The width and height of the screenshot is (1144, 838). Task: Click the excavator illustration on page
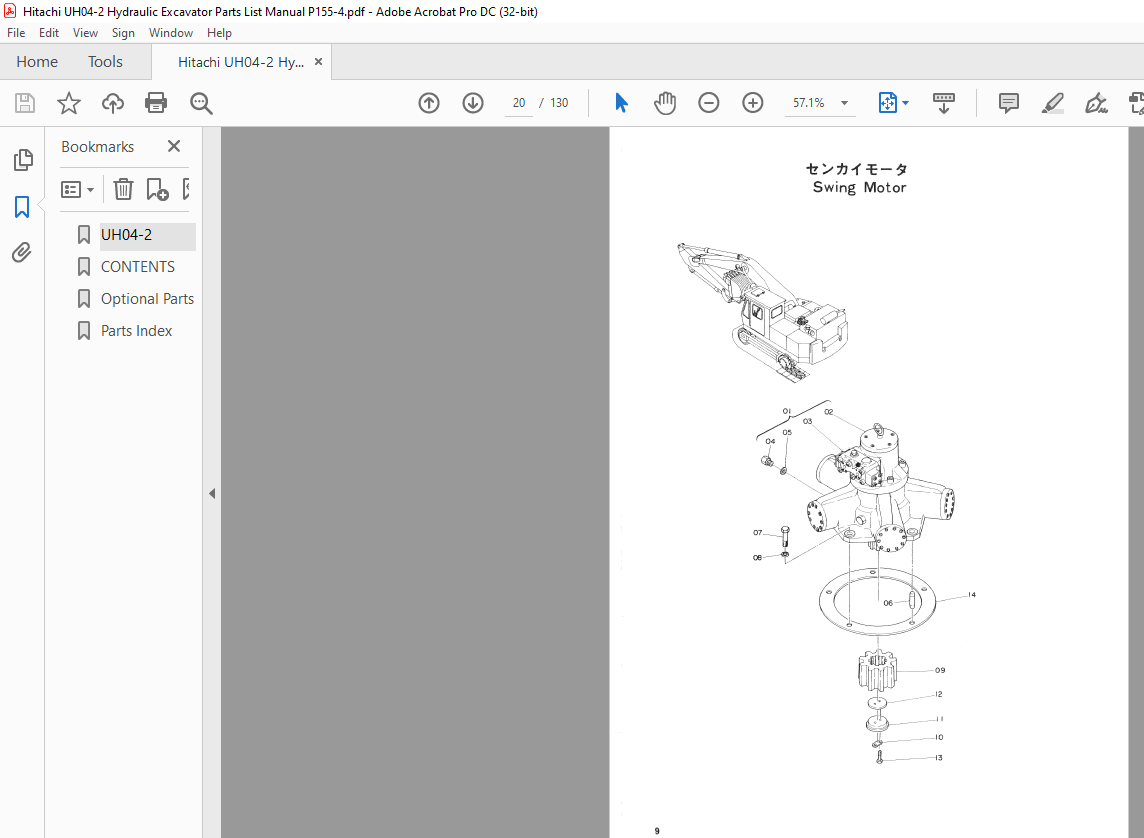click(762, 312)
